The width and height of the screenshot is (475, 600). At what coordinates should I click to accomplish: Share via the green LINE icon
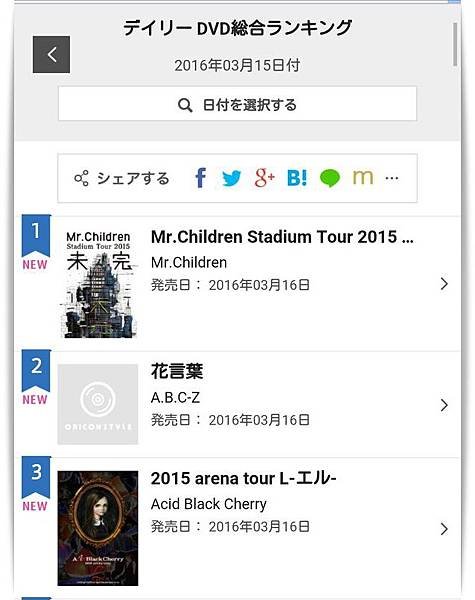[x=330, y=178]
